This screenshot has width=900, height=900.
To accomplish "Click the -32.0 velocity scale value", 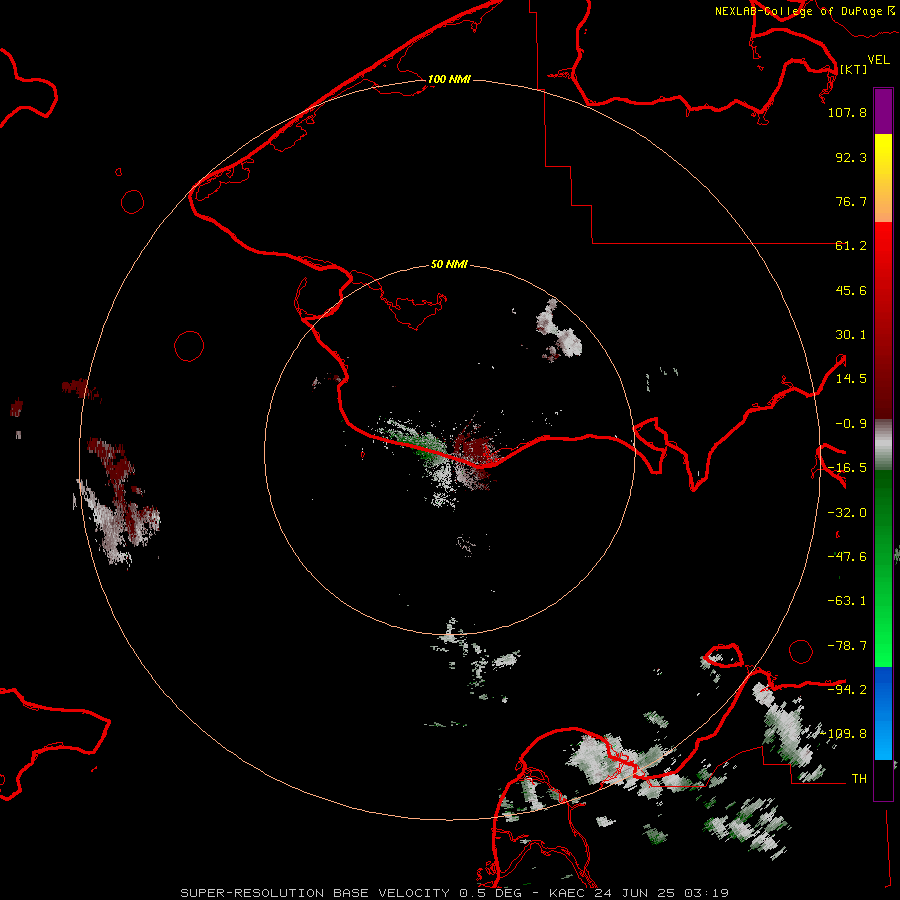I will click(847, 513).
